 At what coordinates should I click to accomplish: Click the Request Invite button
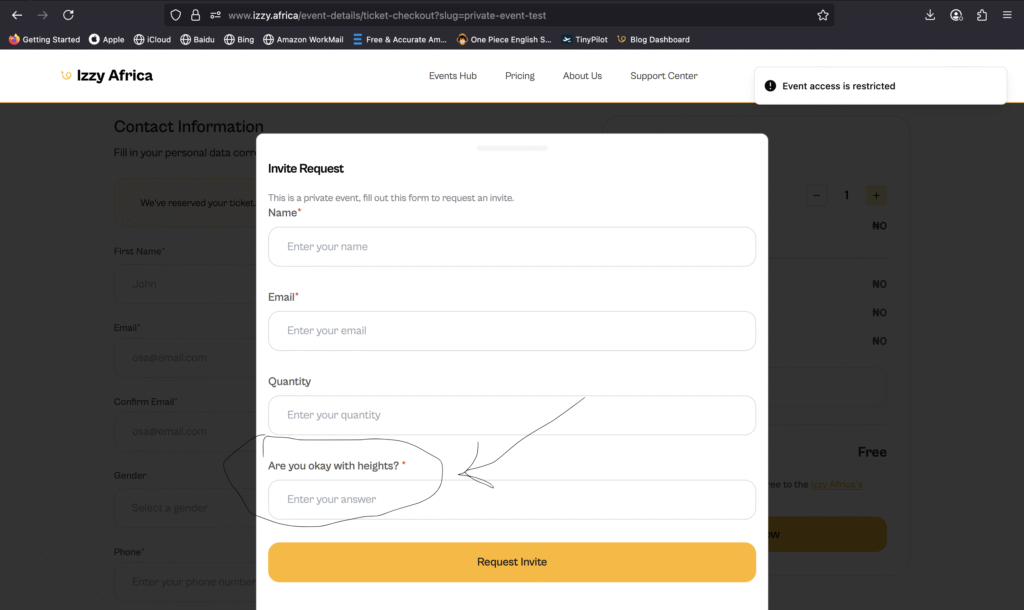(512, 562)
